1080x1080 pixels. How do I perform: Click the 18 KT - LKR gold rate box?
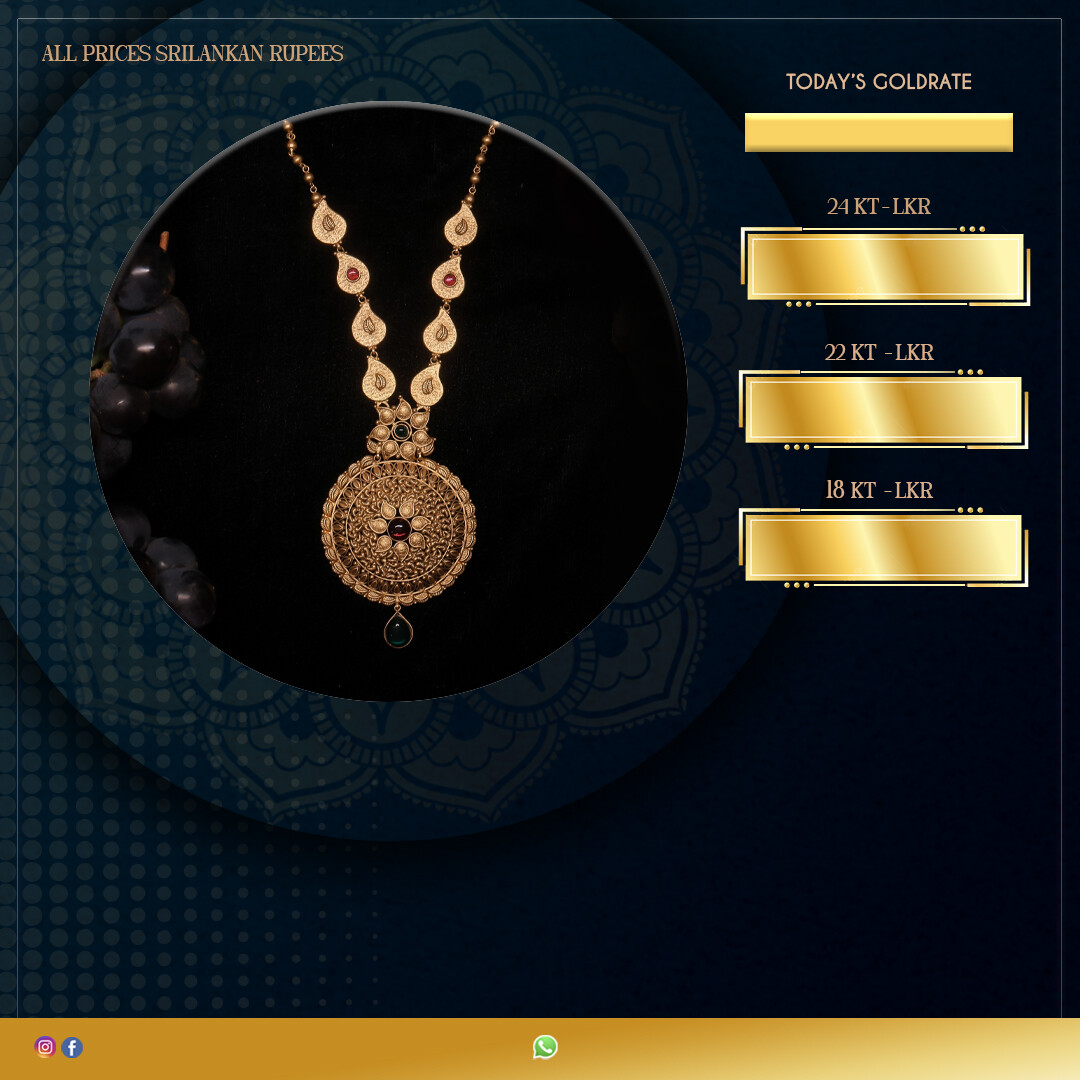(884, 548)
